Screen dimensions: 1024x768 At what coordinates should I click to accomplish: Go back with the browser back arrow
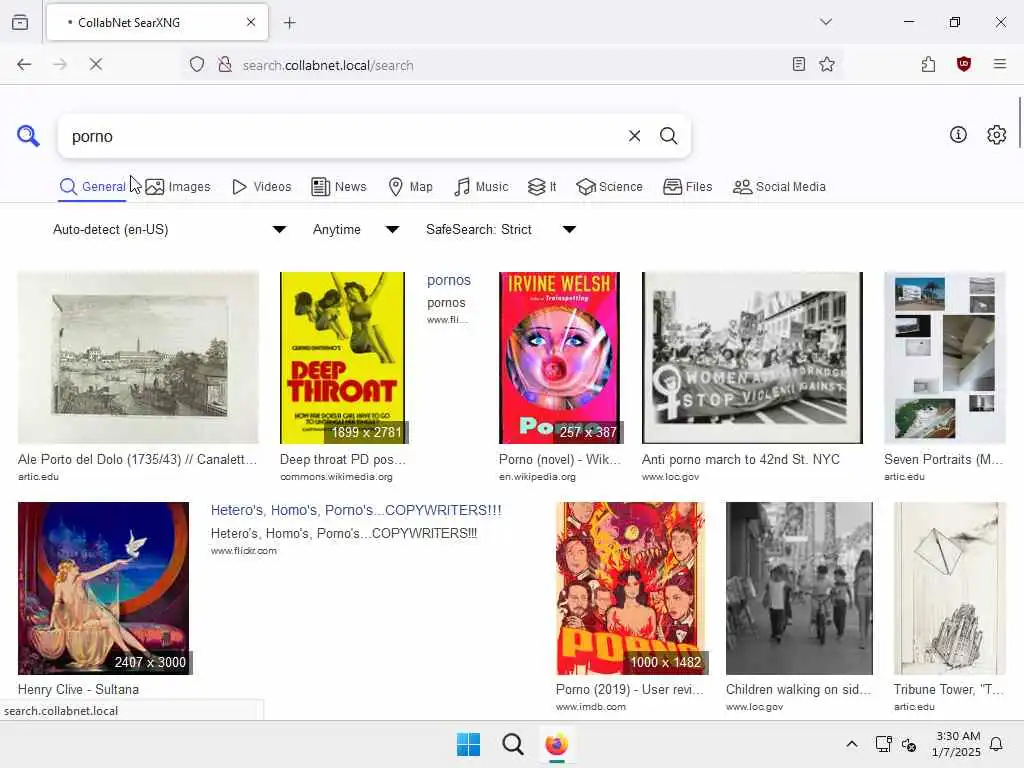24,64
